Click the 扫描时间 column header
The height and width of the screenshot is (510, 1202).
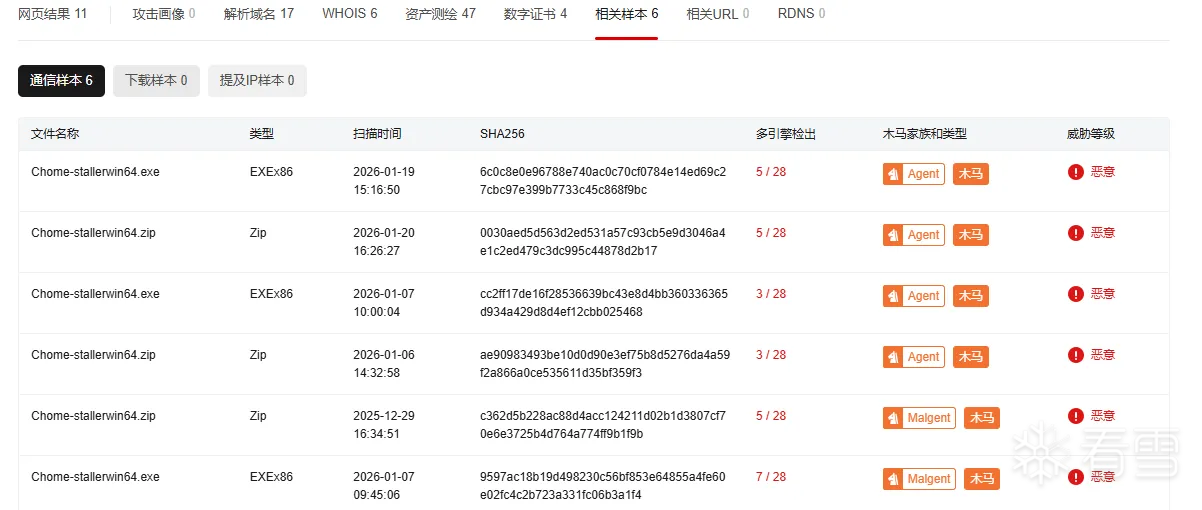[377, 134]
